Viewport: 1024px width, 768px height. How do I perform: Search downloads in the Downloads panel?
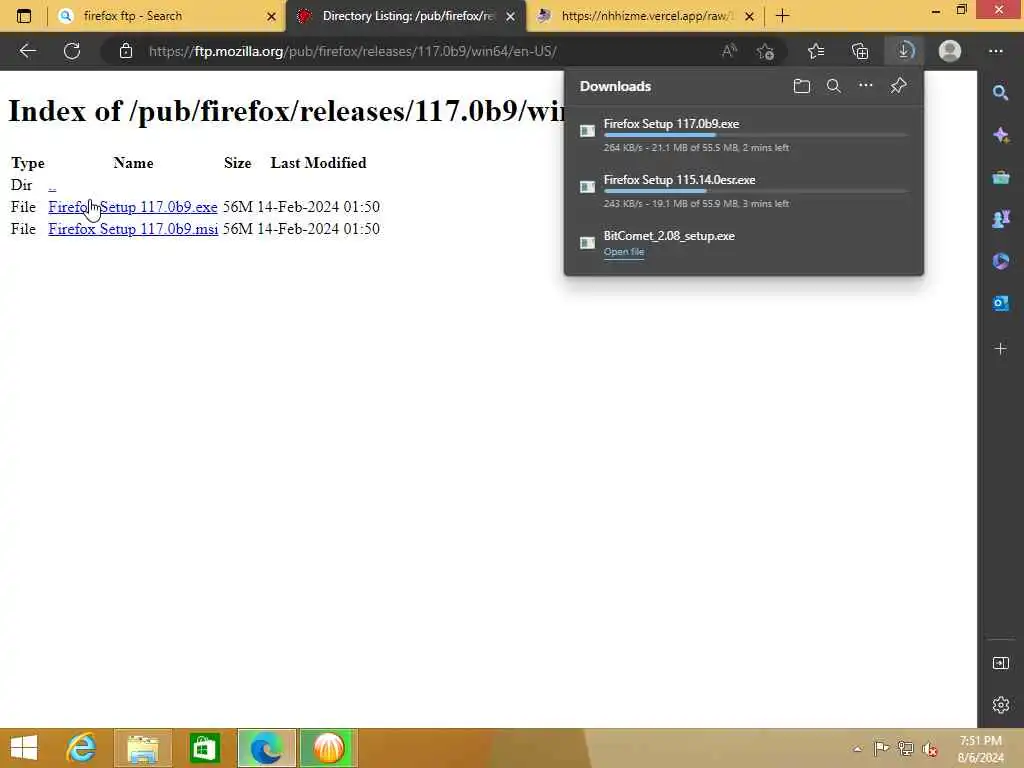tap(834, 86)
